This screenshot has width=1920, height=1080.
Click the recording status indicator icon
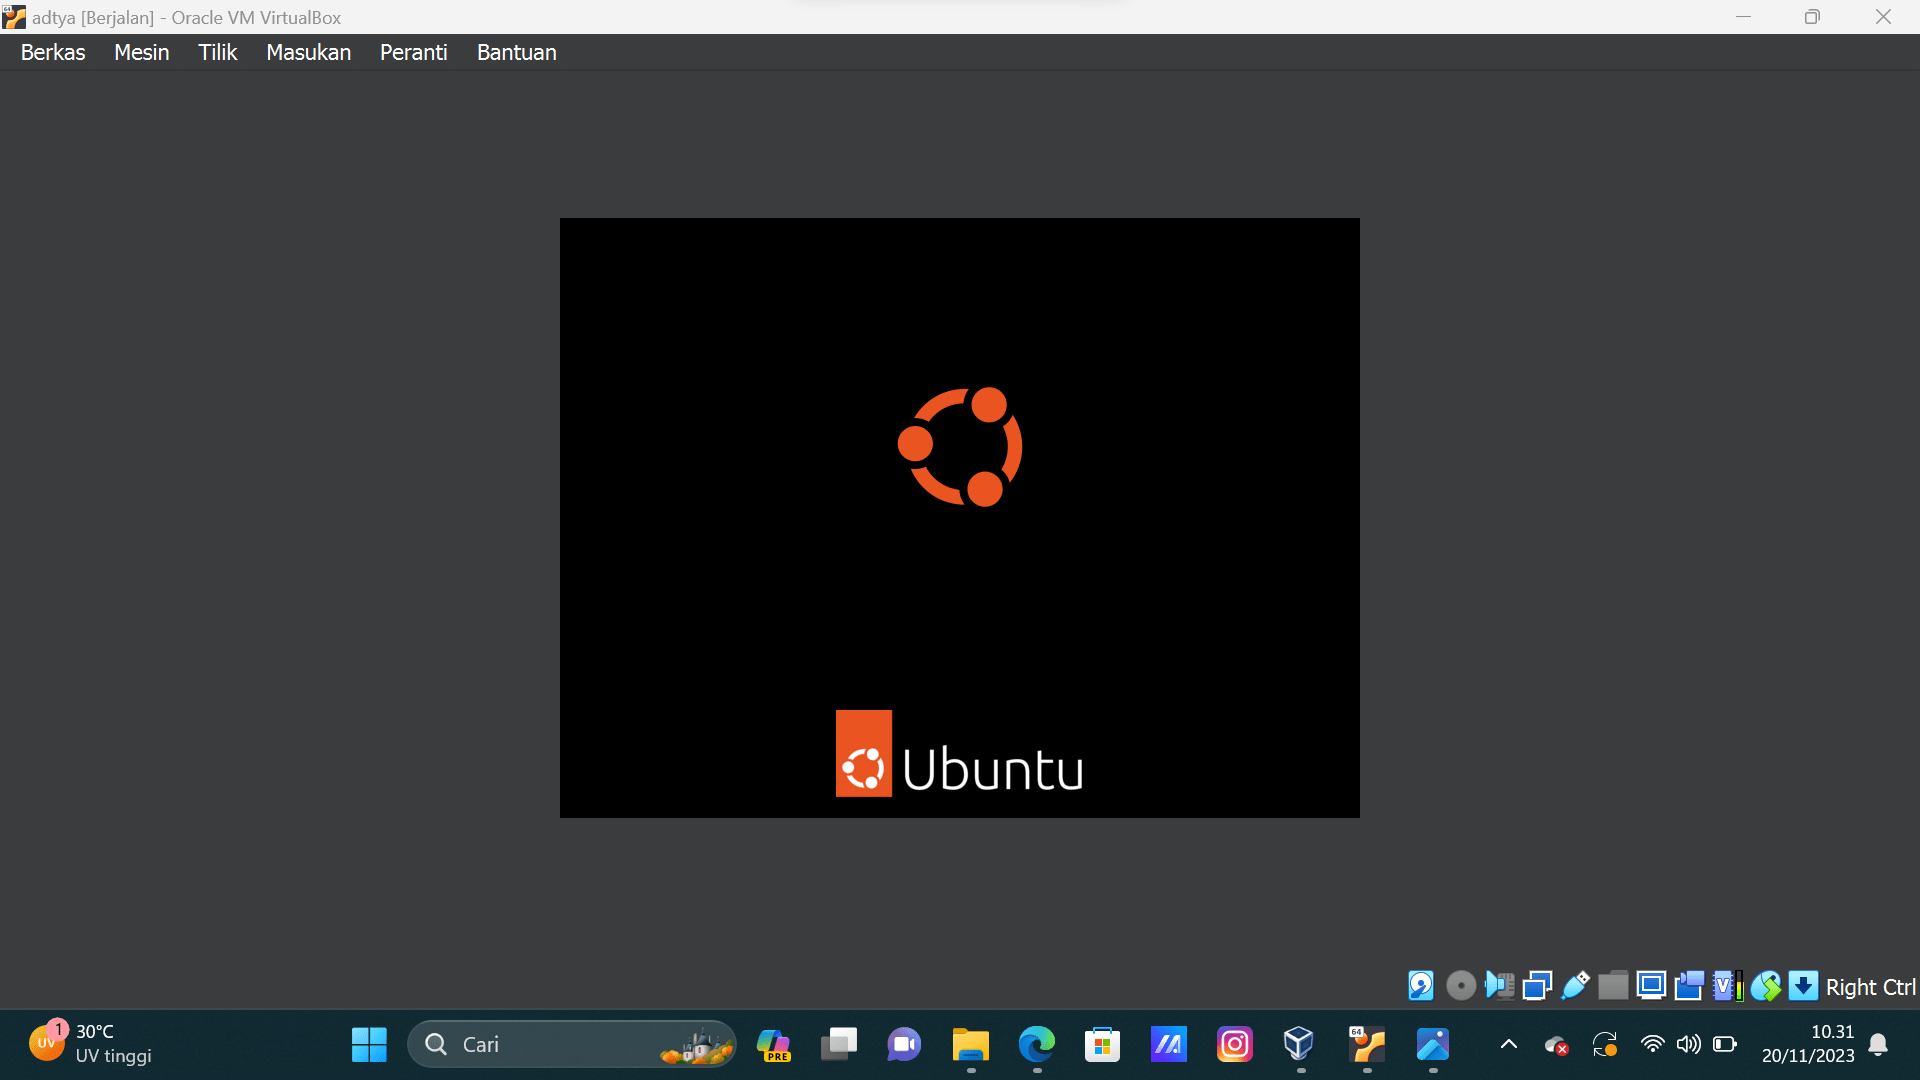coord(1689,986)
